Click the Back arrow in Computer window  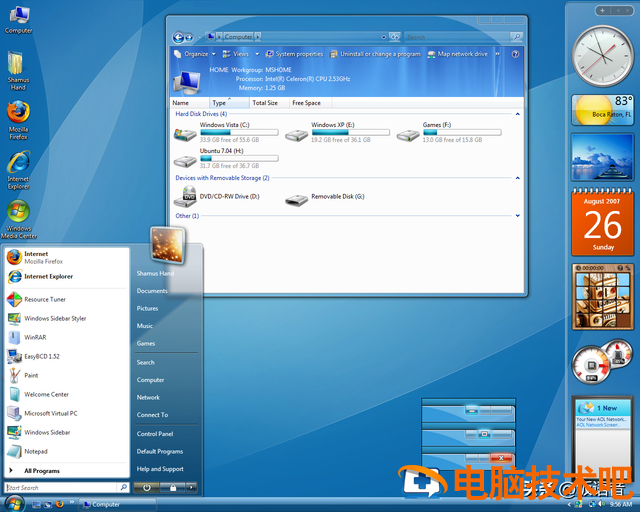click(x=178, y=38)
